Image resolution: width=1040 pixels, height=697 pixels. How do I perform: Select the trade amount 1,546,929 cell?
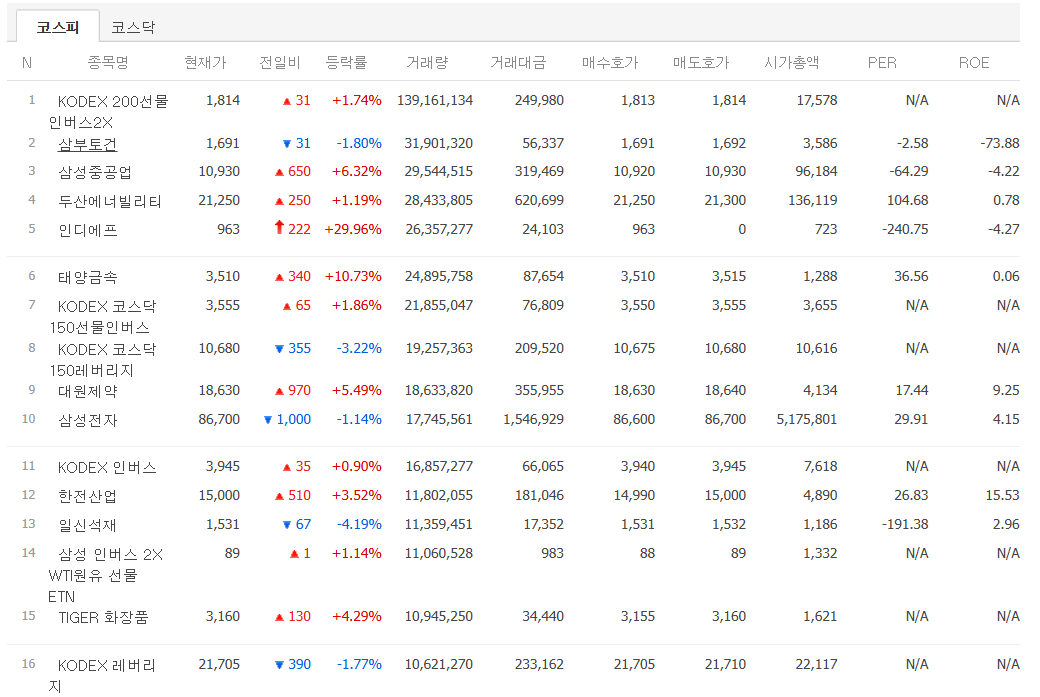pos(533,419)
